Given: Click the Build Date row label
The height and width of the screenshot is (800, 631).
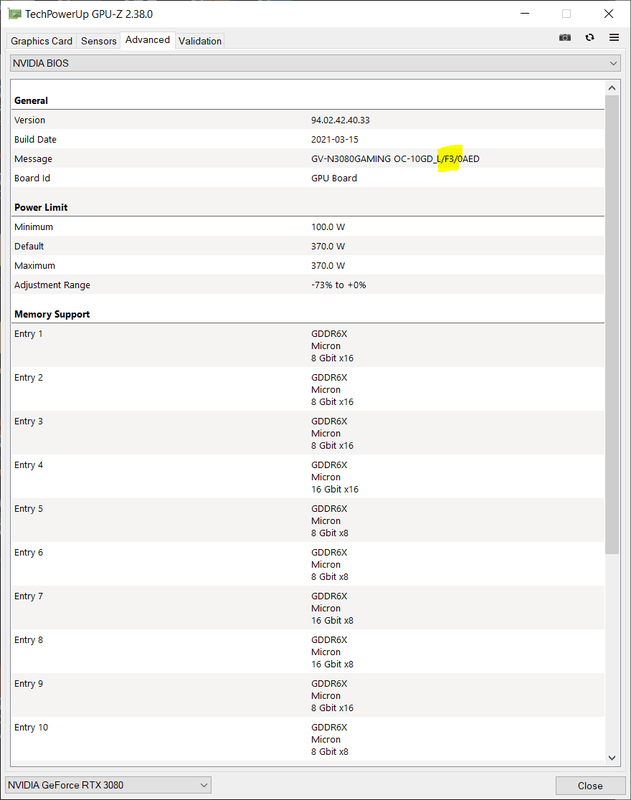Looking at the screenshot, I should [x=35, y=139].
